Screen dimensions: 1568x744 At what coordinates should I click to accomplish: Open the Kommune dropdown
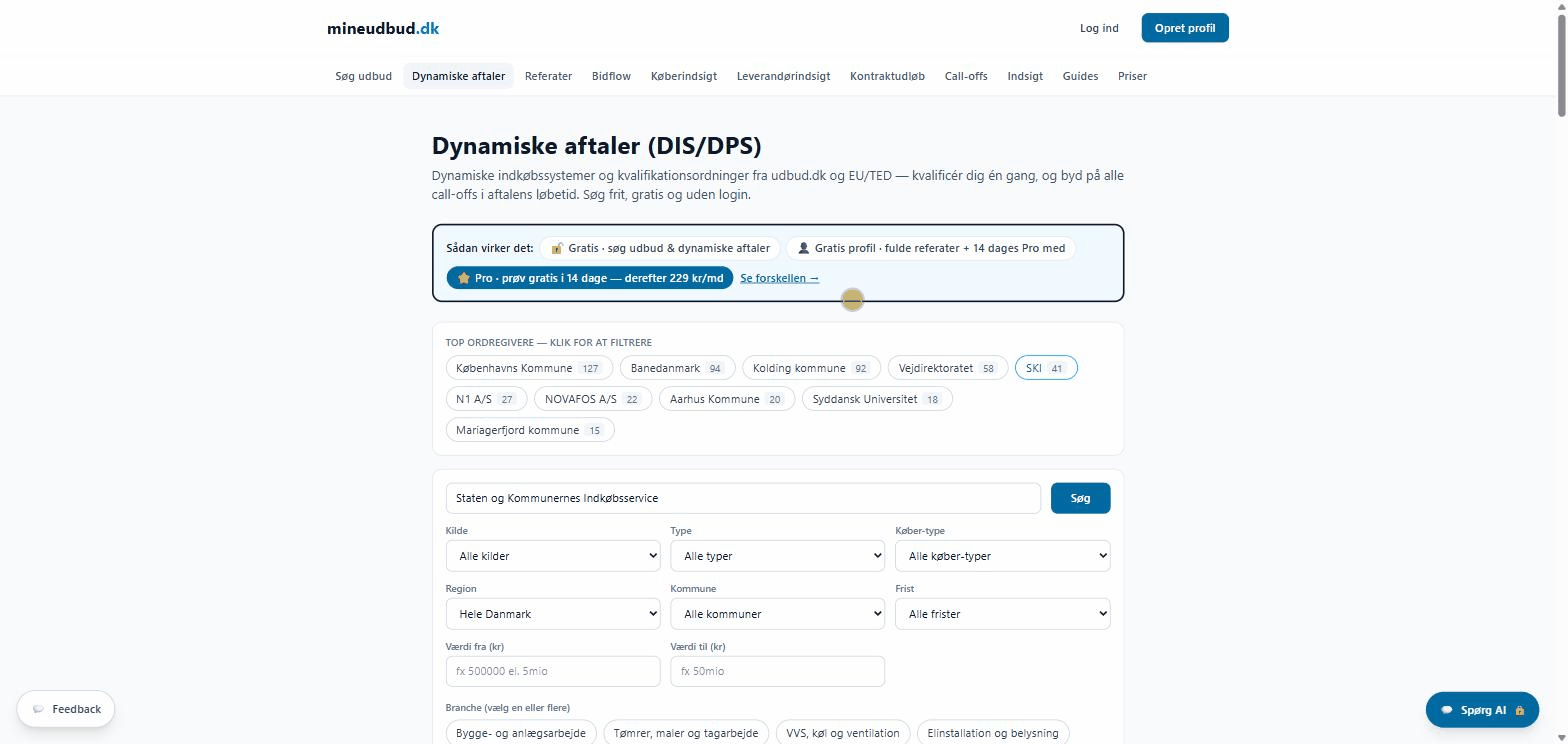point(777,614)
